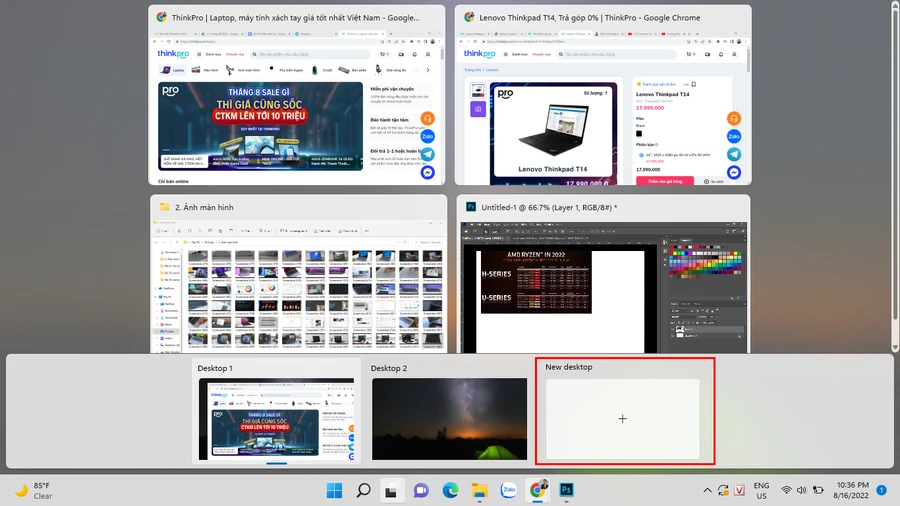Click the Photoshop taskbar icon
Screen dimensions: 900x506
point(567,491)
